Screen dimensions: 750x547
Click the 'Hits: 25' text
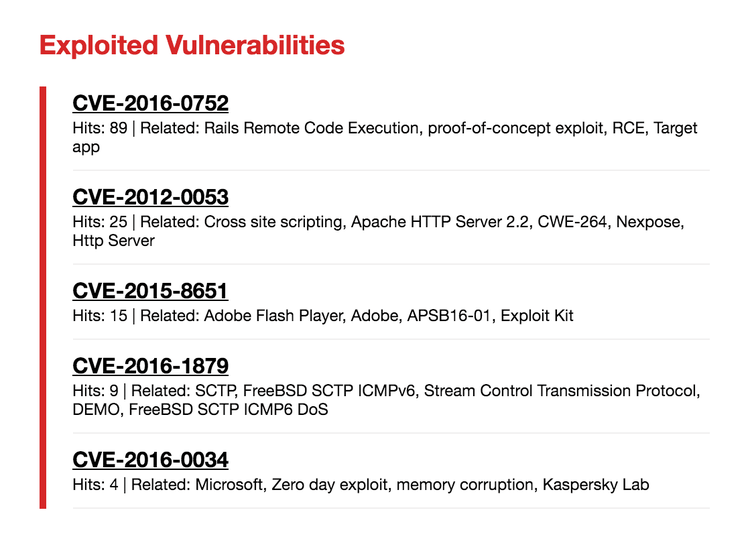[x=101, y=222]
